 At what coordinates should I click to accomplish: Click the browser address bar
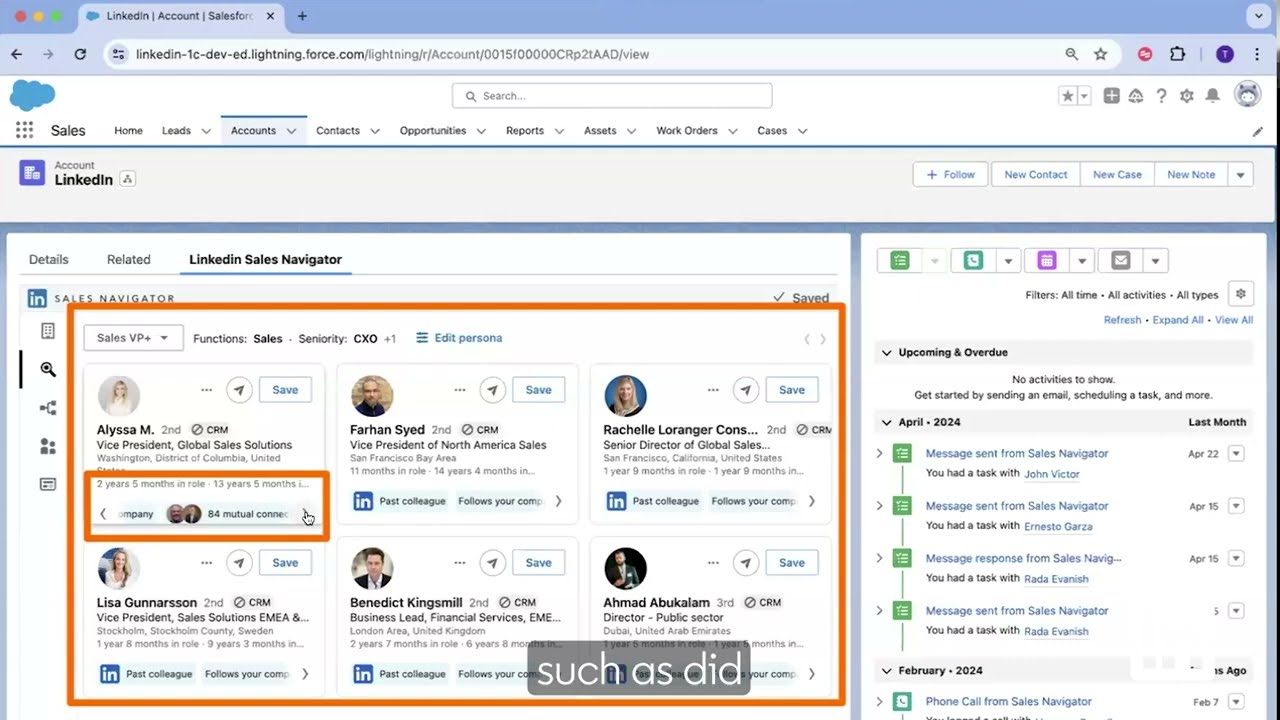(x=590, y=54)
